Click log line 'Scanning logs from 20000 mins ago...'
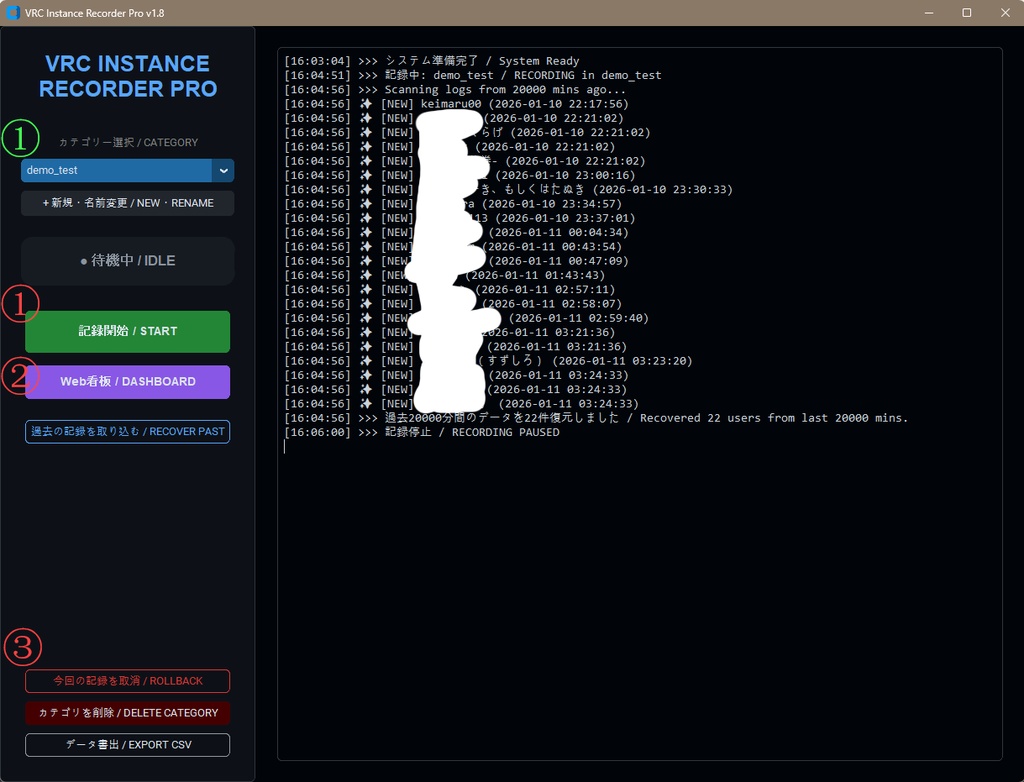This screenshot has width=1024, height=782. click(x=455, y=90)
